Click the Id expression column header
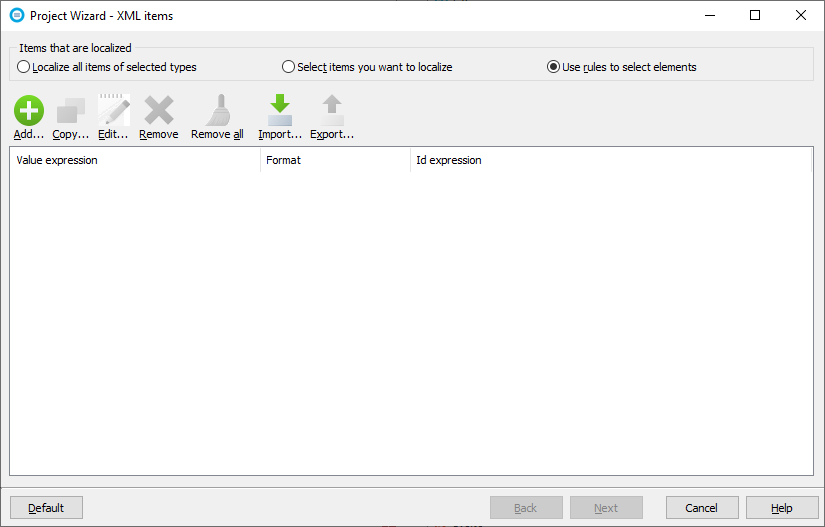Viewport: 825px width, 527px height. click(610, 160)
